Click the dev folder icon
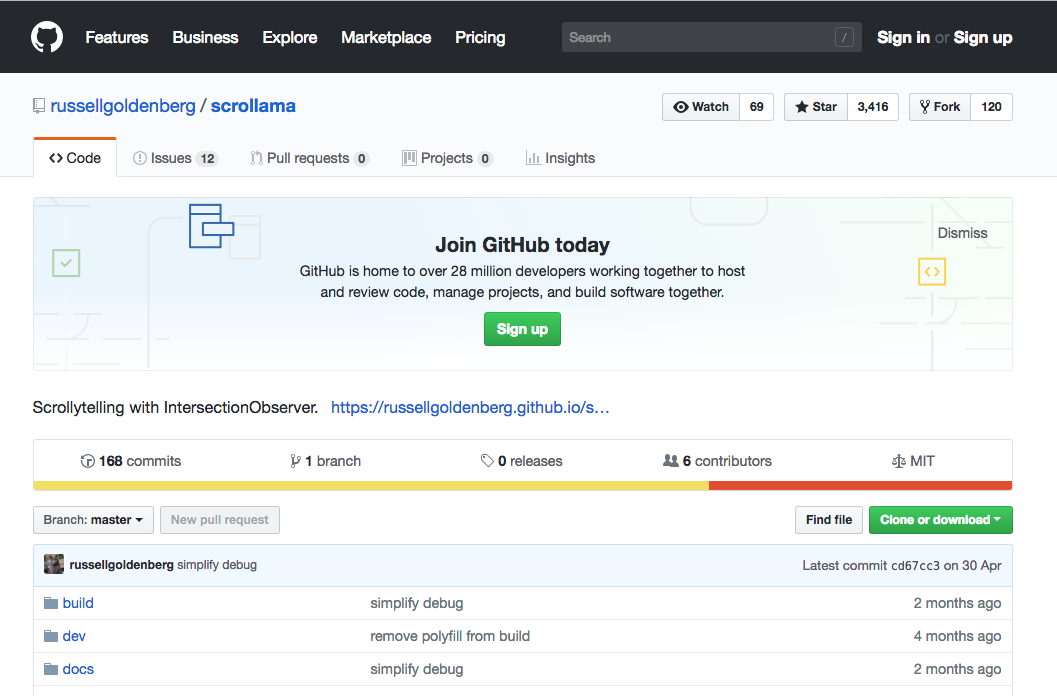This screenshot has width=1057, height=696. click(51, 636)
